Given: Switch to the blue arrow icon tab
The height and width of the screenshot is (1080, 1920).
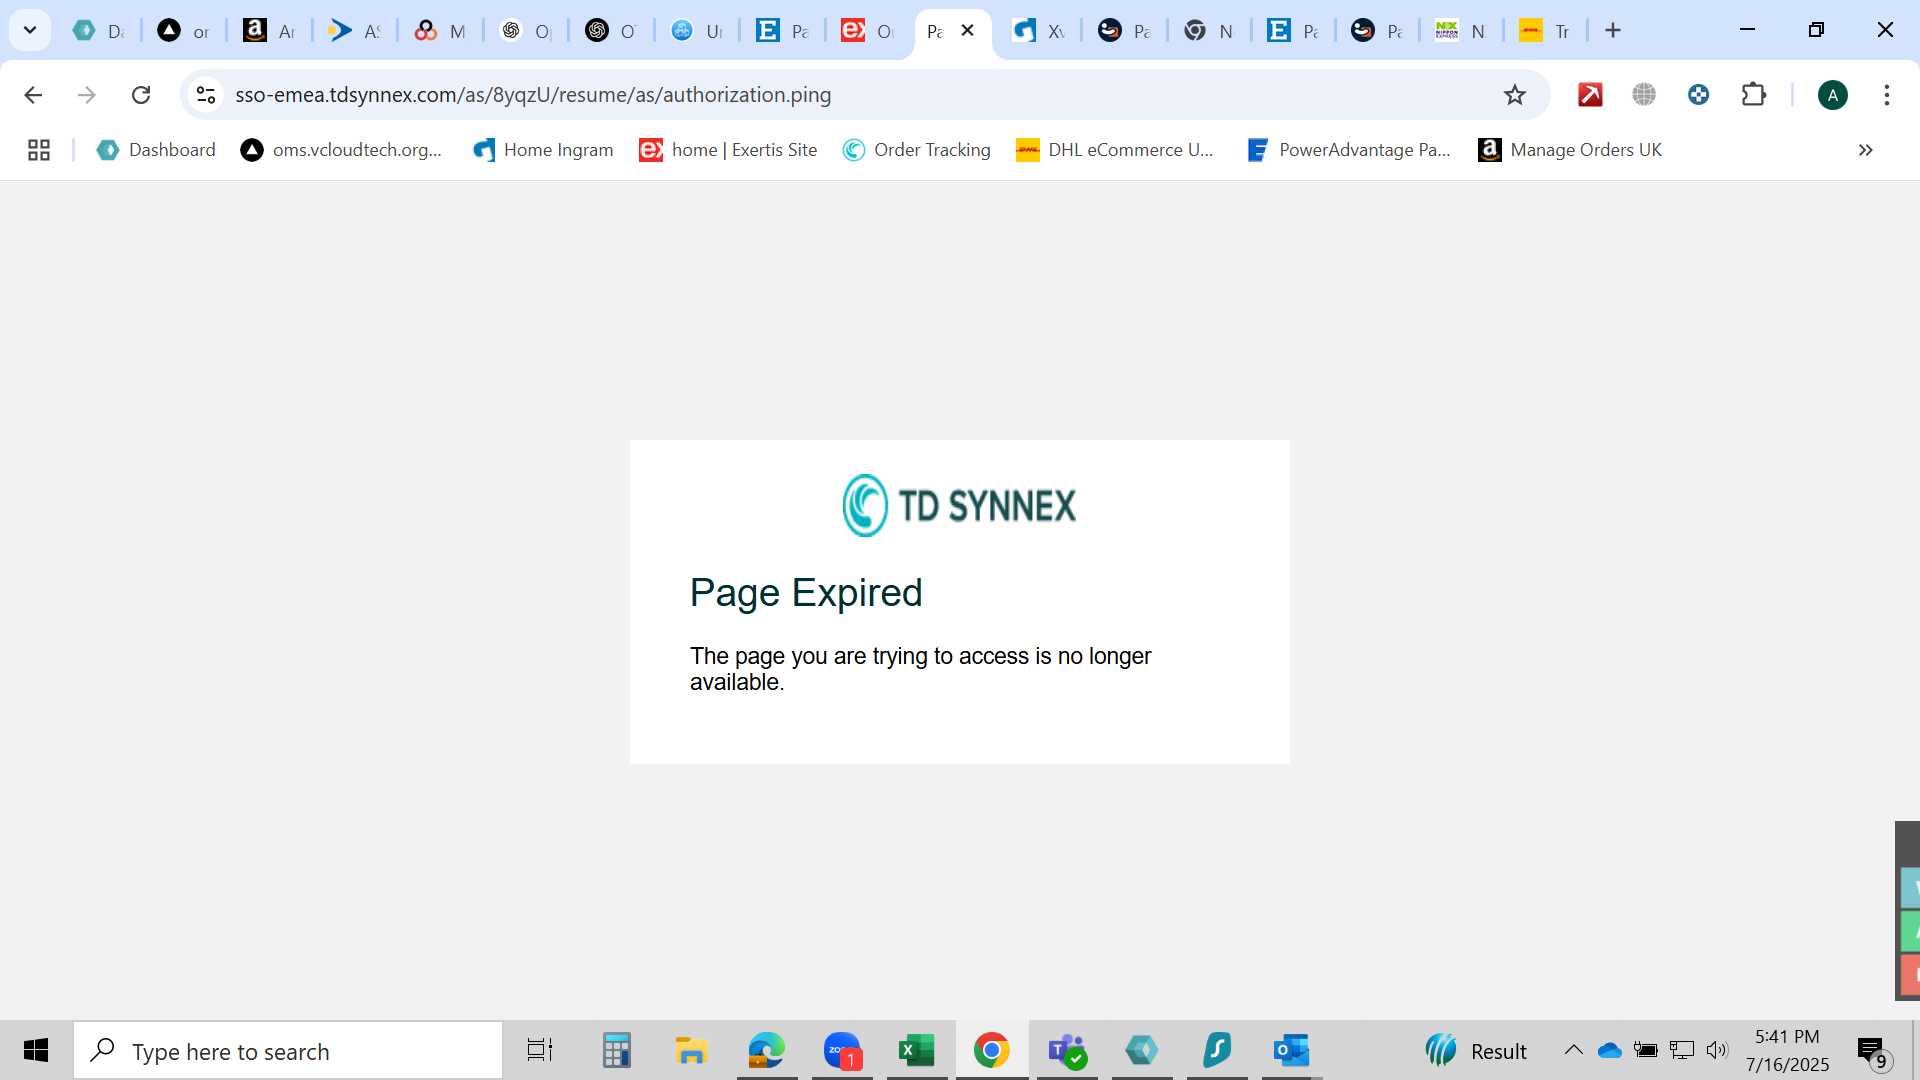Looking at the screenshot, I should (354, 31).
